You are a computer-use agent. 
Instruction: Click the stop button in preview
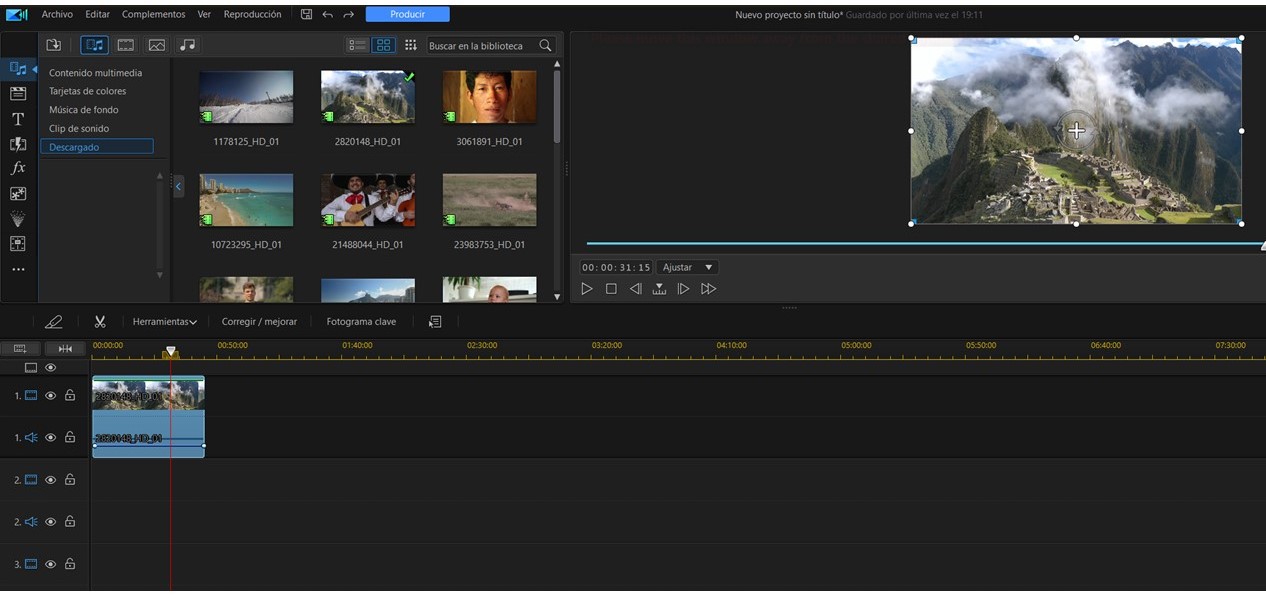click(611, 289)
